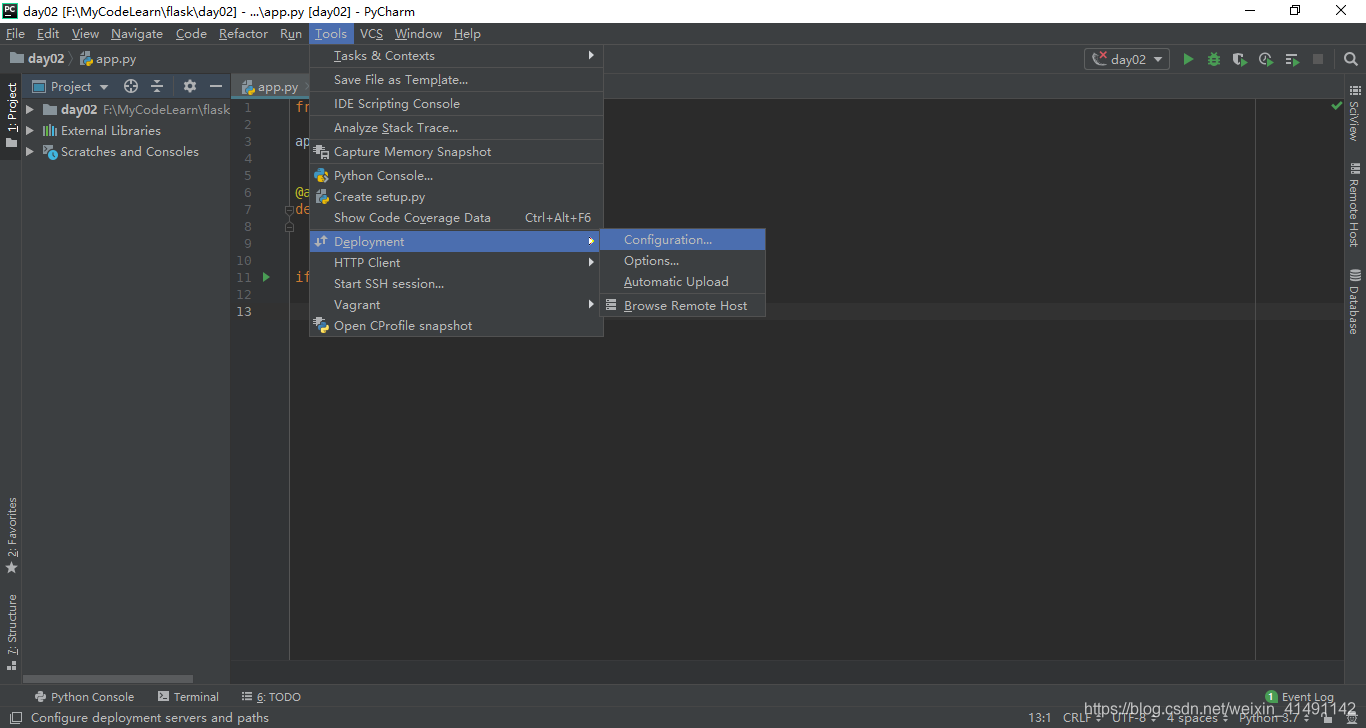Click the Save File as Template menu item
Viewport: 1366px width, 728px height.
click(456, 80)
